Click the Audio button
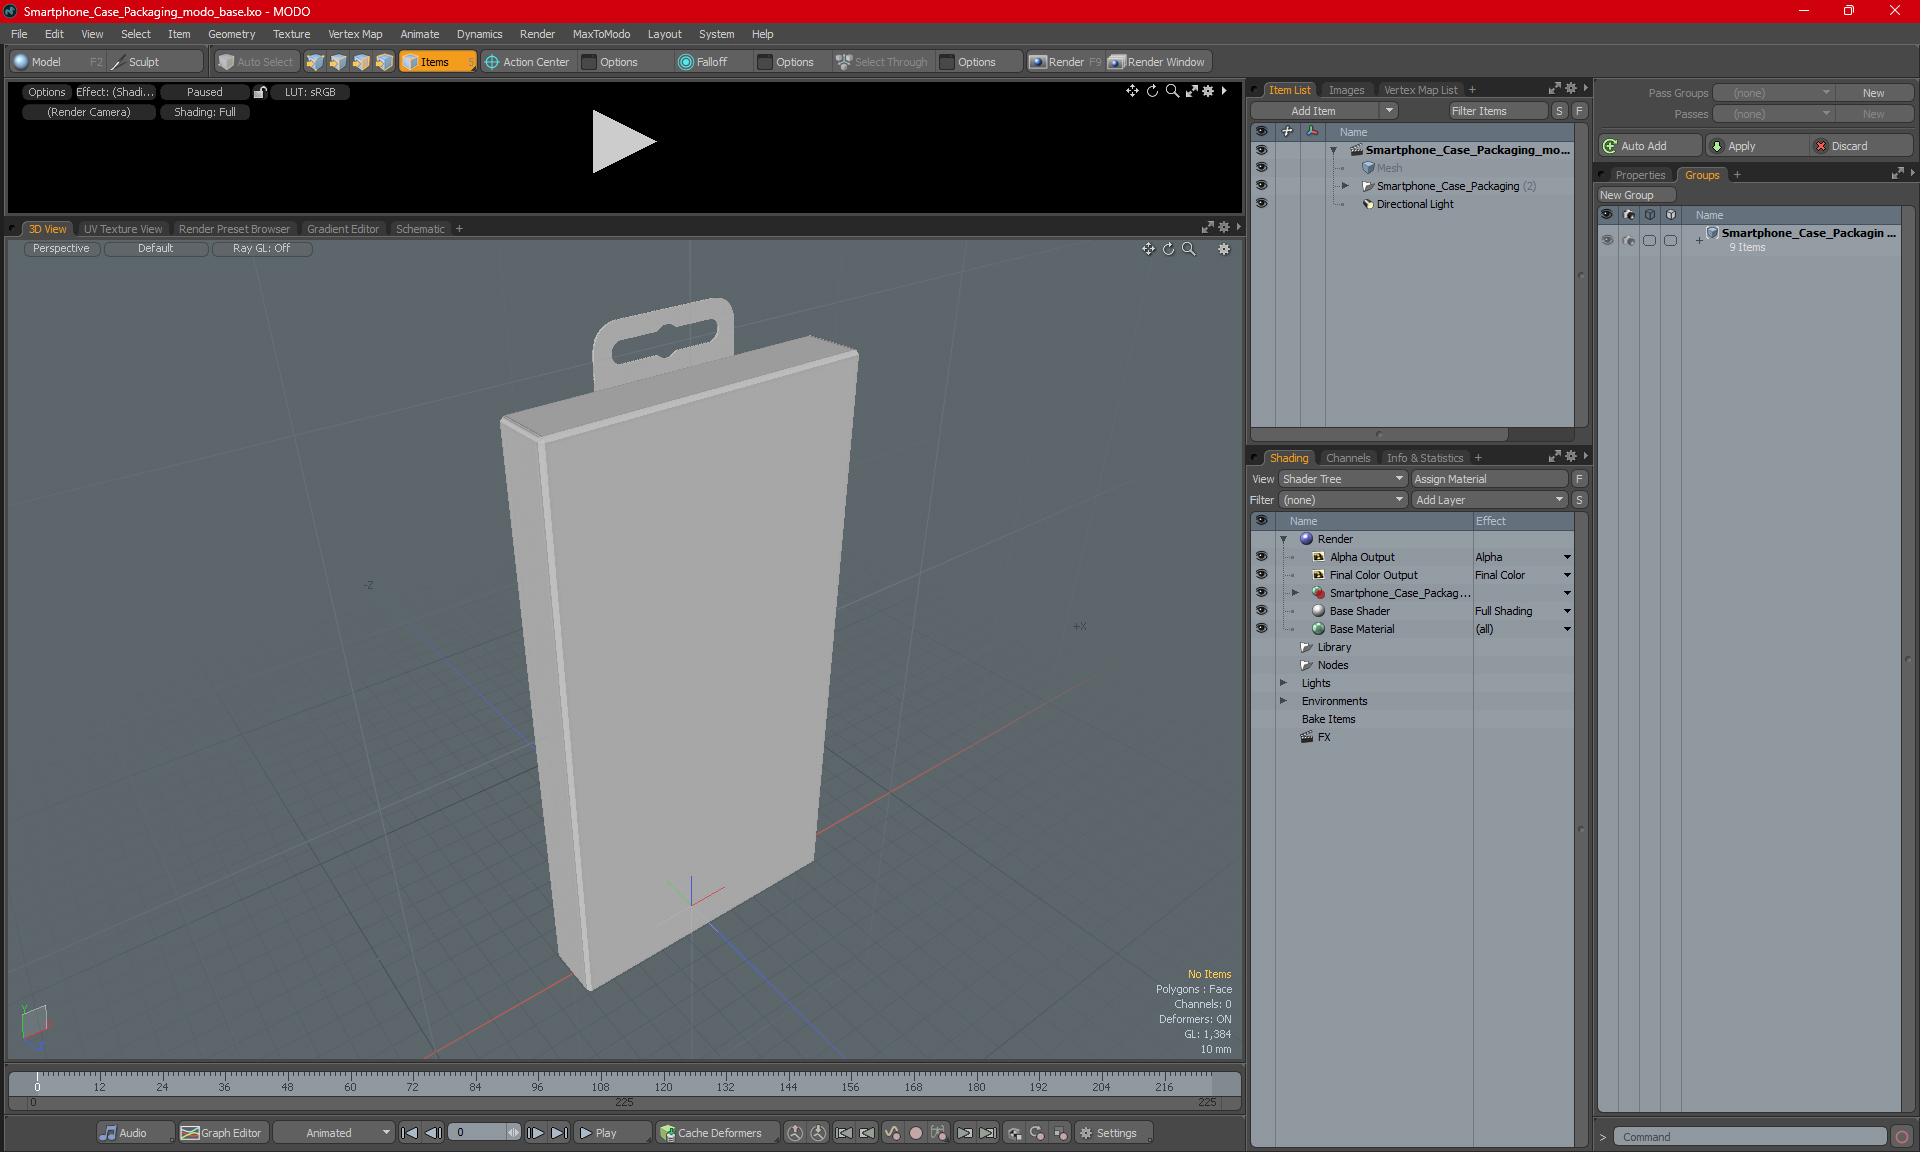Image resolution: width=1920 pixels, height=1152 pixels. pyautogui.click(x=124, y=1133)
